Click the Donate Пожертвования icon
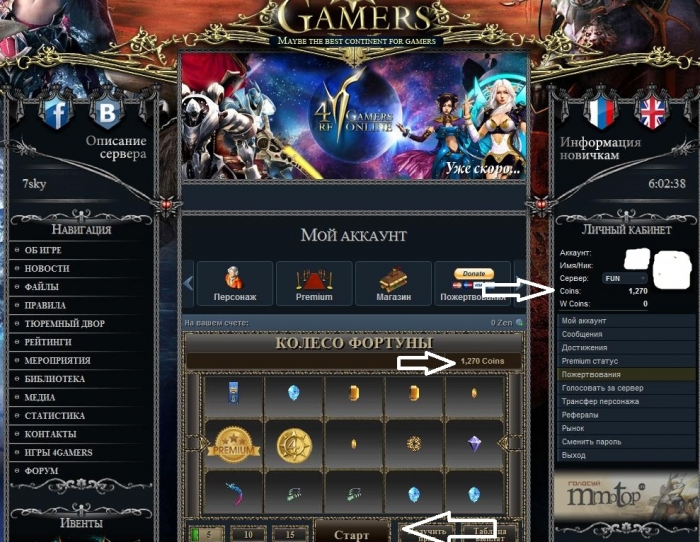 (x=472, y=284)
